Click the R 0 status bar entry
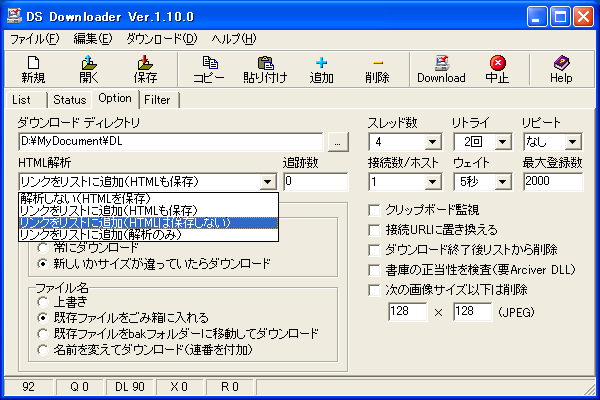600x400 pixels. click(230, 387)
